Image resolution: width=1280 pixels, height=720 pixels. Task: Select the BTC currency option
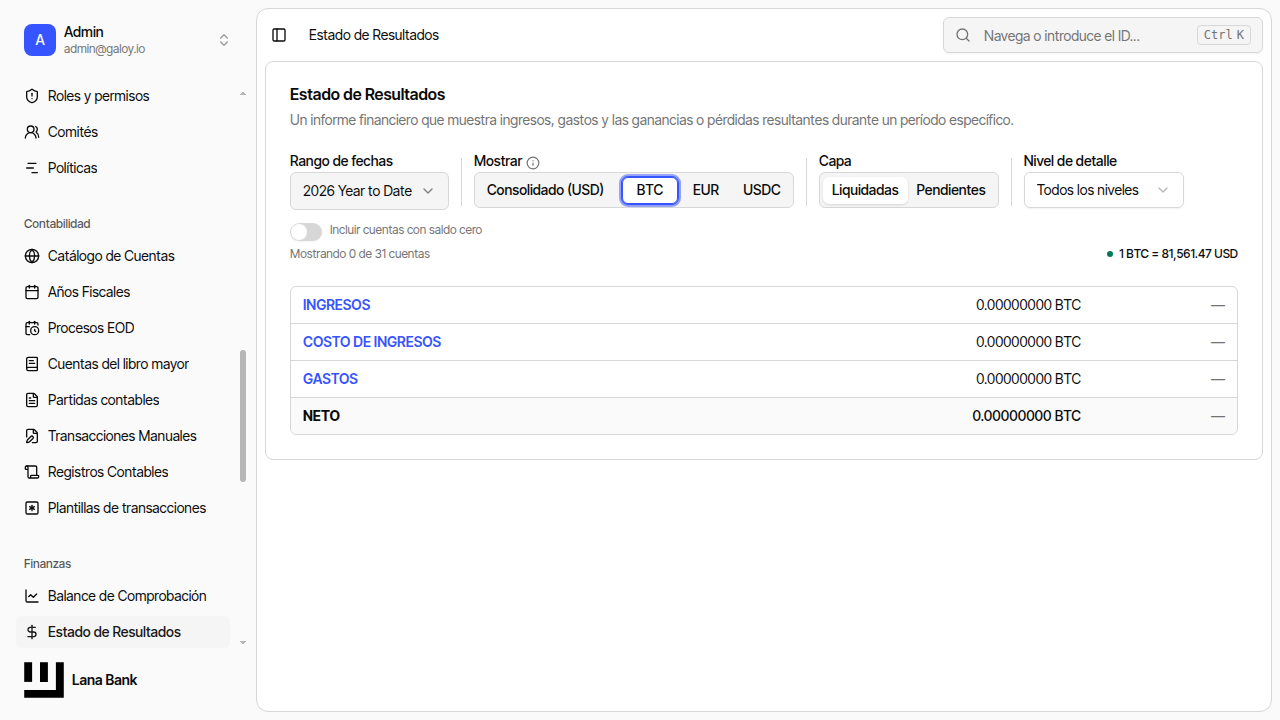(x=650, y=190)
